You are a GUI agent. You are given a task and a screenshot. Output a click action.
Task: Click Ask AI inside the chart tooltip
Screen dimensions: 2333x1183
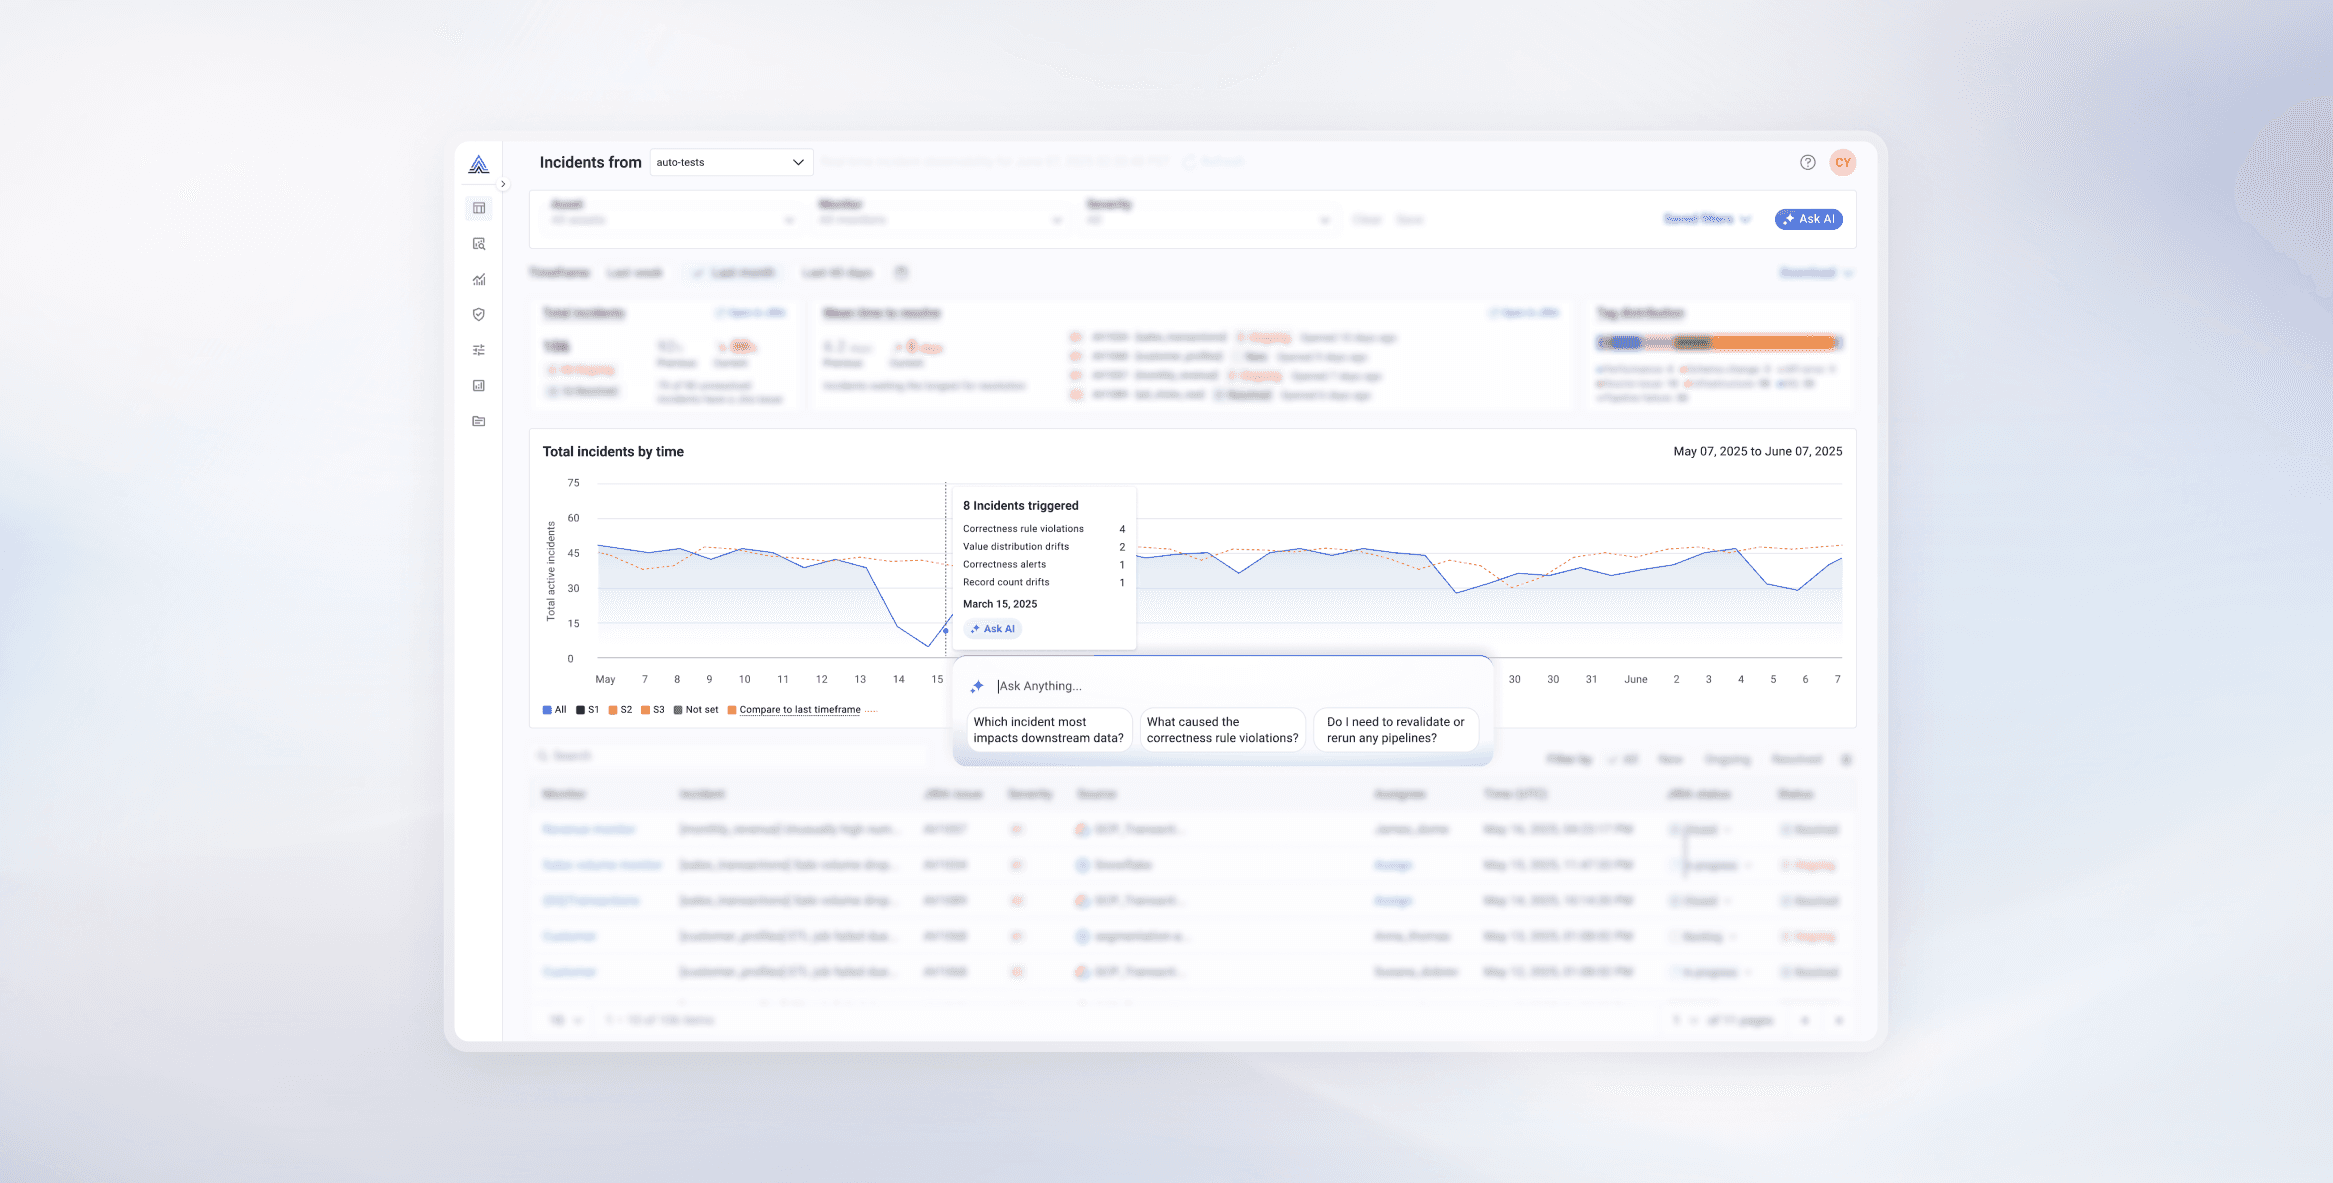pos(992,629)
